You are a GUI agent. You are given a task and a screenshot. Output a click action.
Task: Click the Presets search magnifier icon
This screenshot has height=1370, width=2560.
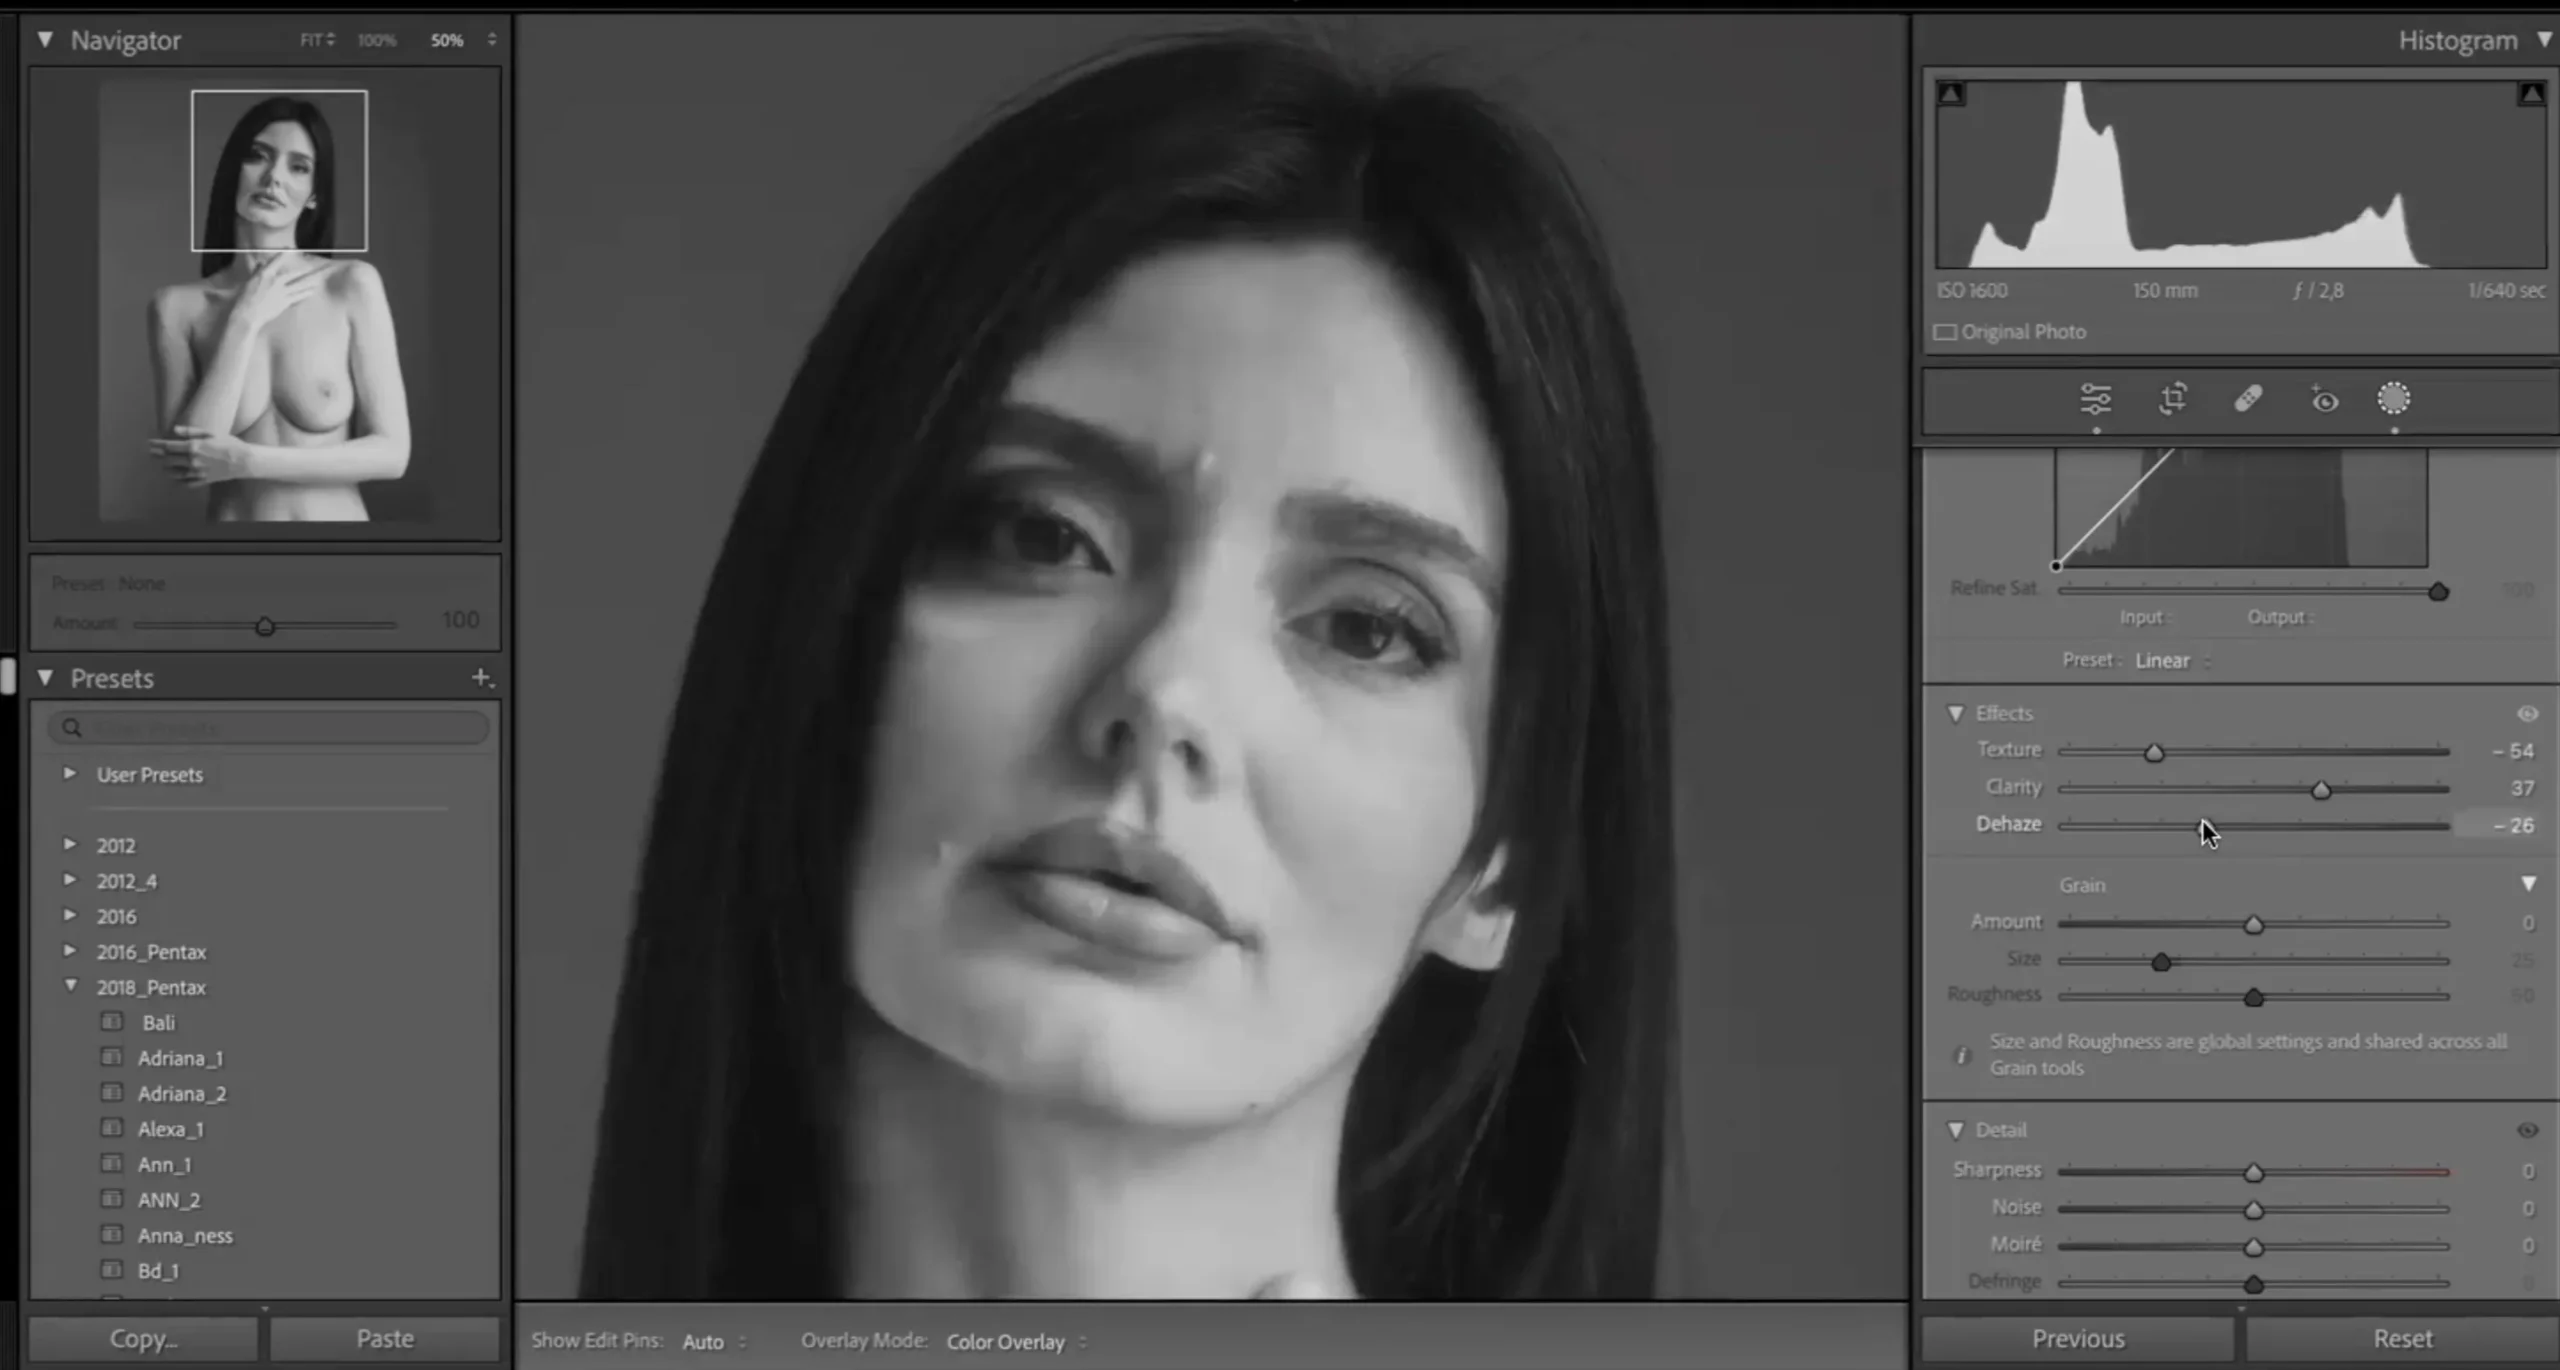(72, 728)
